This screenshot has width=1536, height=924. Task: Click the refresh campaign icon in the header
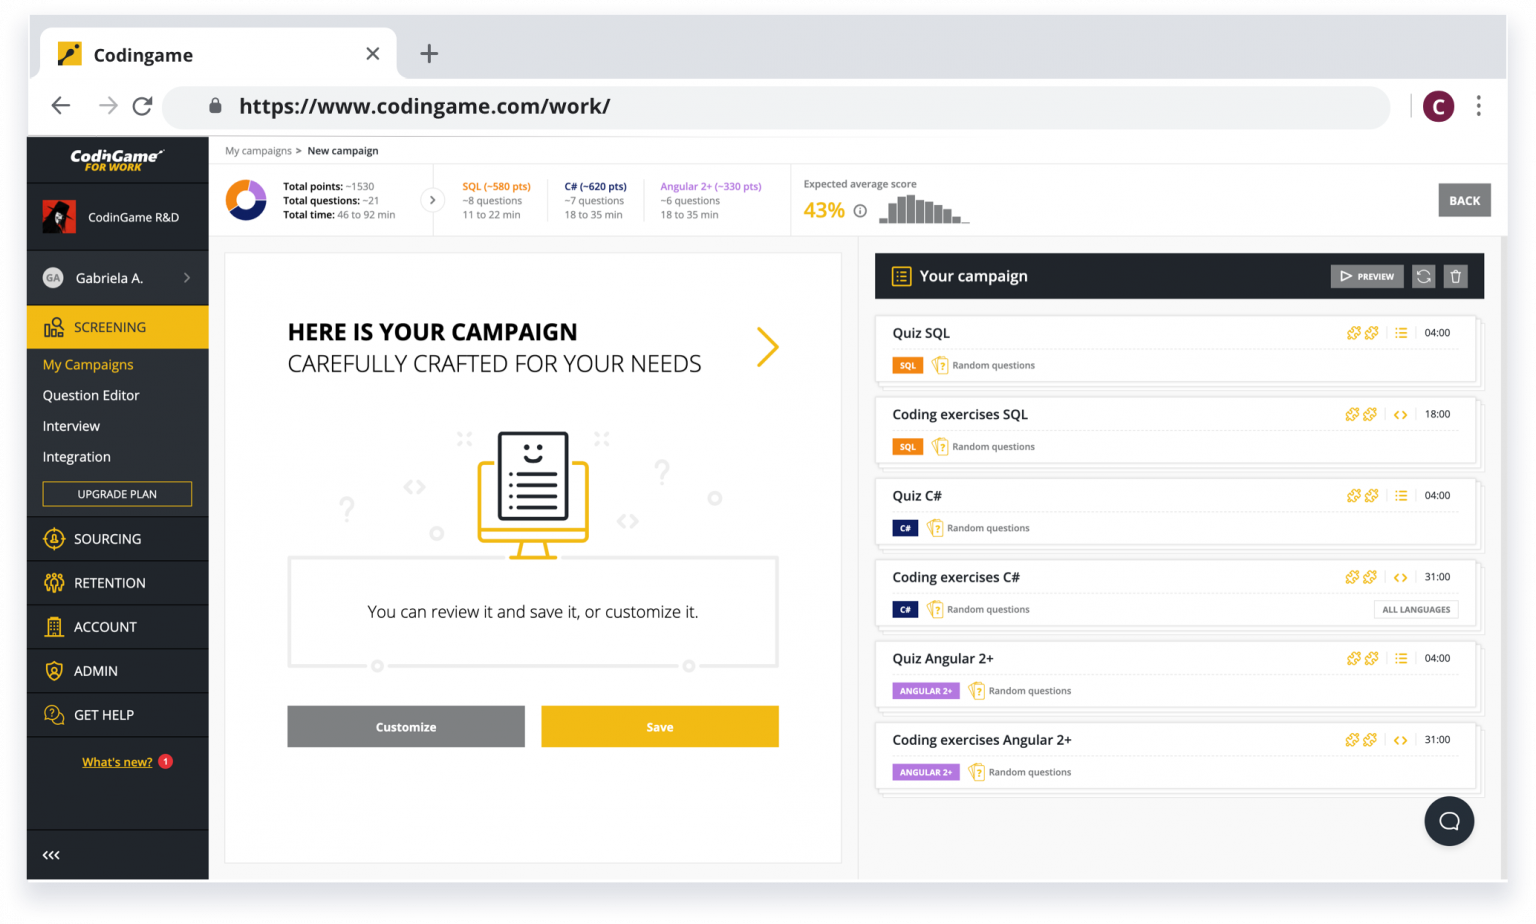pos(1423,276)
